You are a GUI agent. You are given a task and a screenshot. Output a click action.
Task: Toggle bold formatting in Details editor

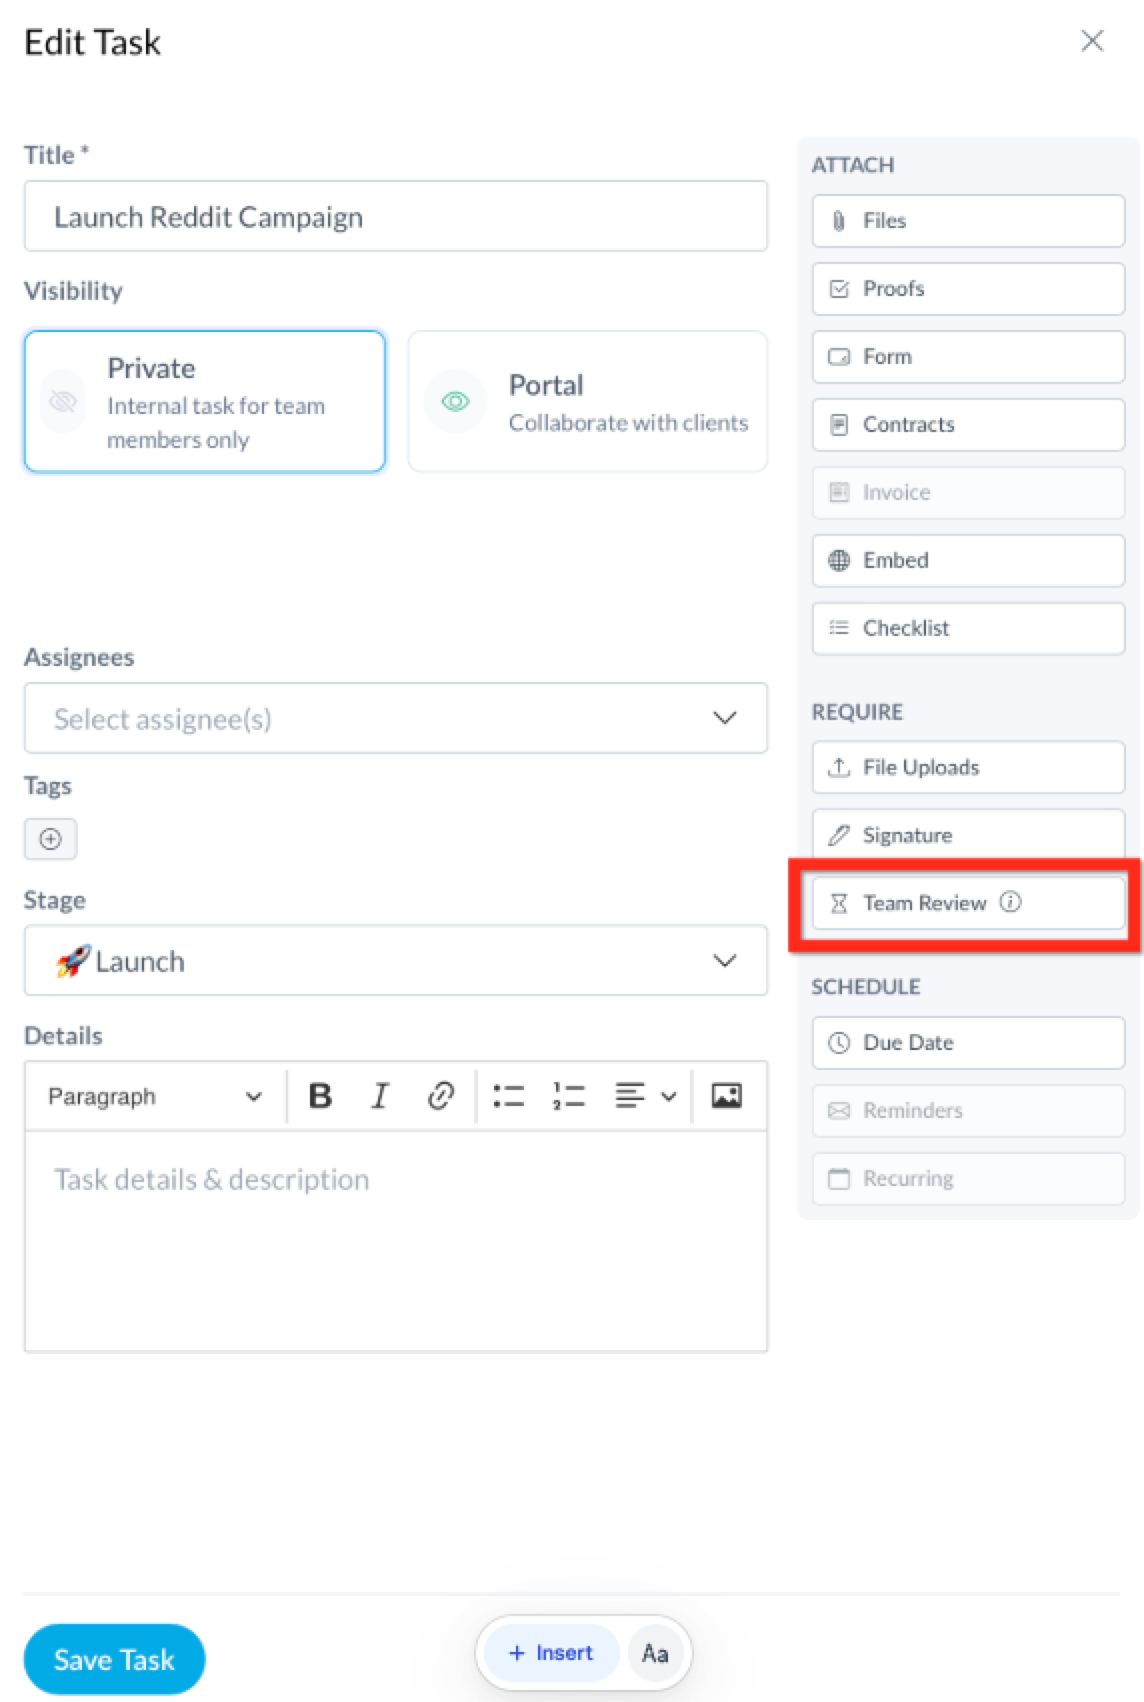(x=320, y=1096)
